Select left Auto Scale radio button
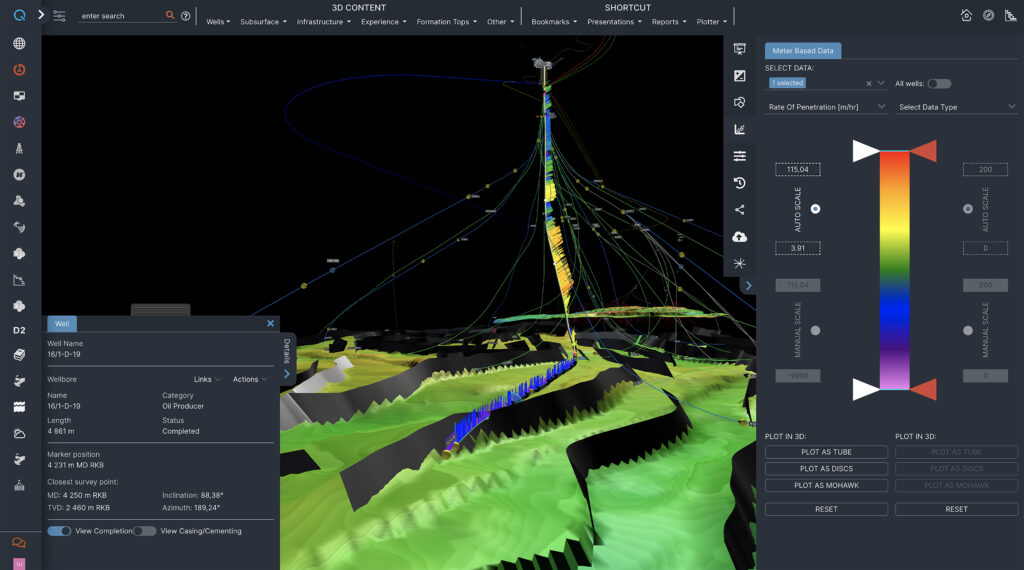This screenshot has width=1024, height=570. click(816, 209)
